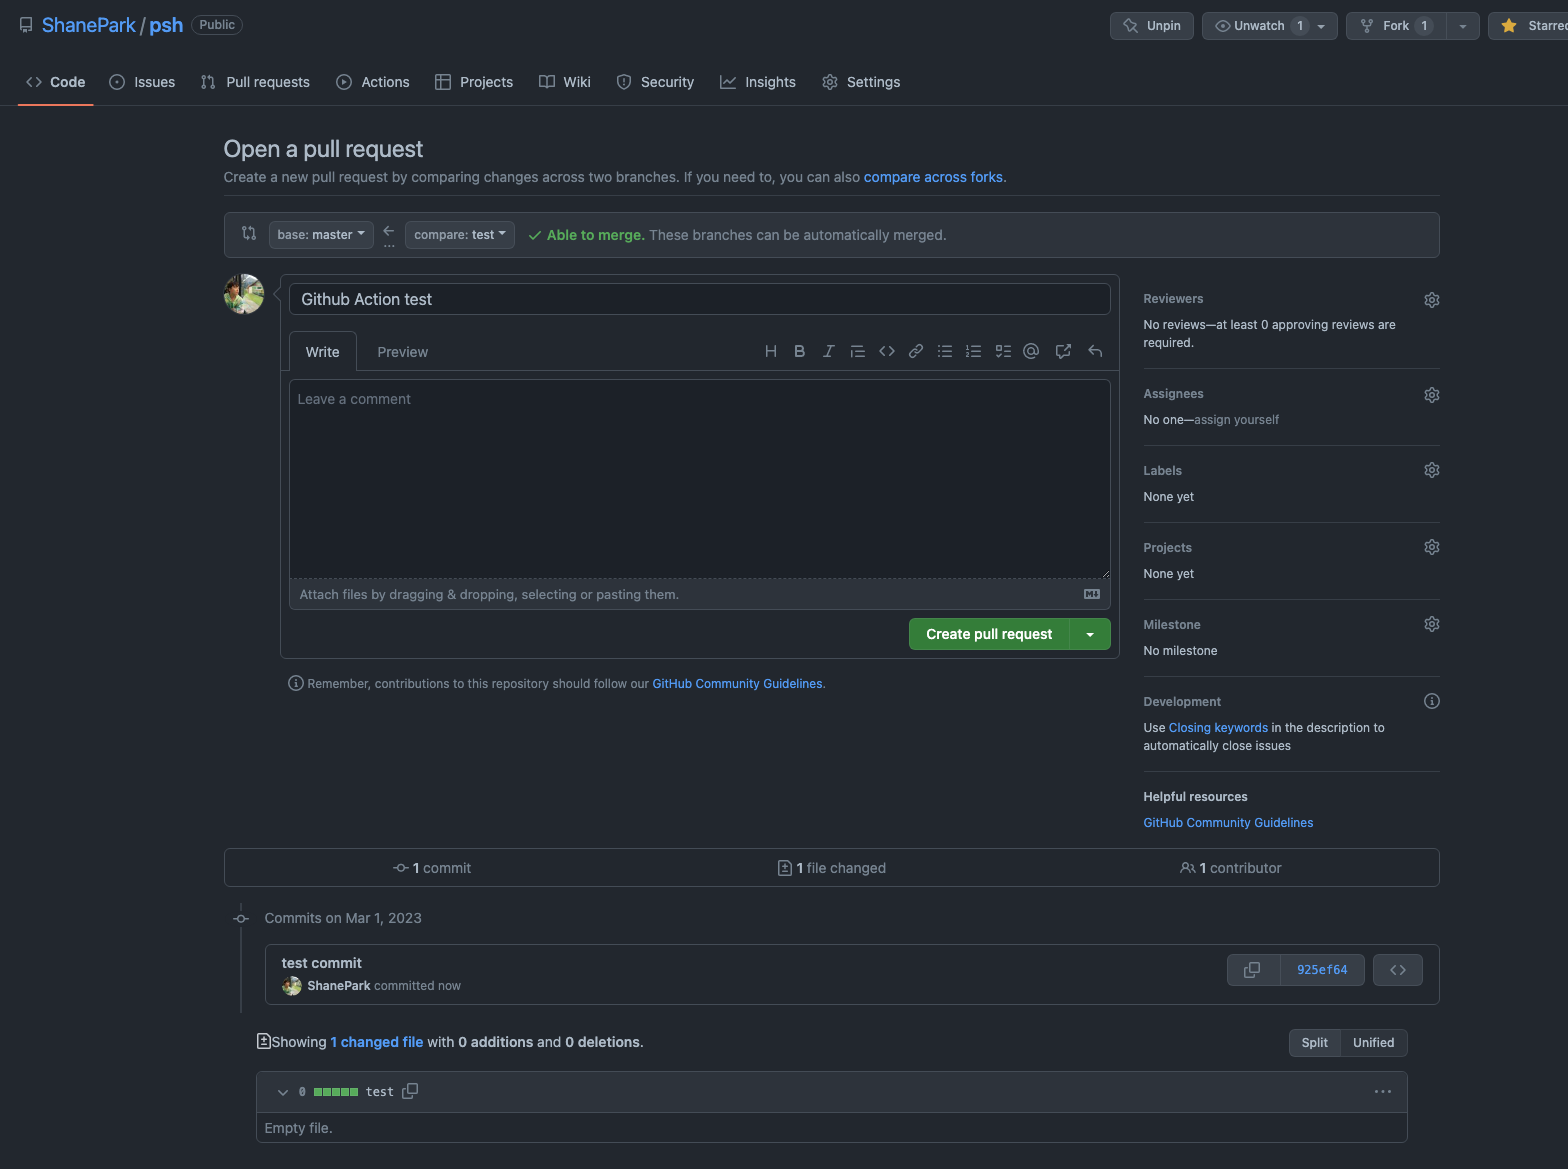Open the test commit message
The width and height of the screenshot is (1568, 1169).
321,963
